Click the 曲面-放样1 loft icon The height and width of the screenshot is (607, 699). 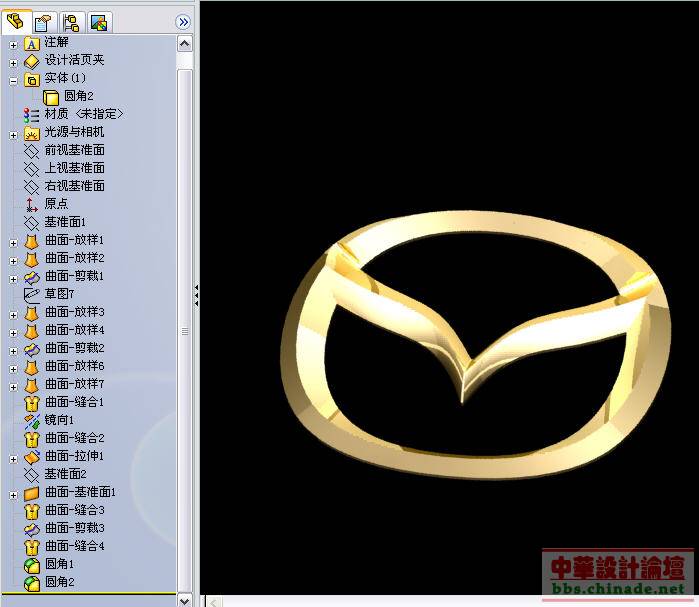click(32, 242)
